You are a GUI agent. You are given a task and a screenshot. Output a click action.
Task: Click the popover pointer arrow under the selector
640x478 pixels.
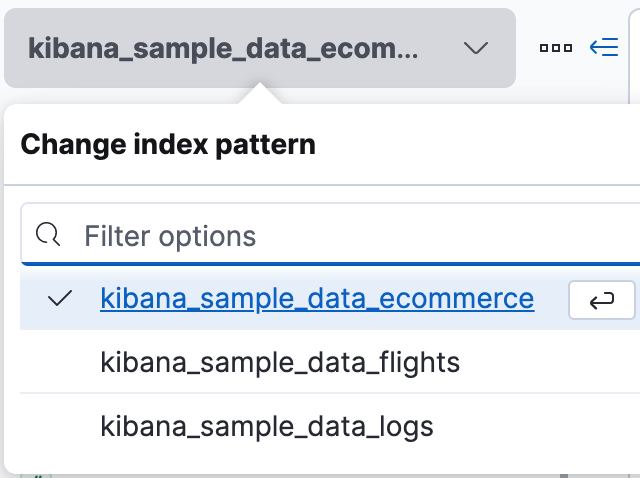click(260, 95)
